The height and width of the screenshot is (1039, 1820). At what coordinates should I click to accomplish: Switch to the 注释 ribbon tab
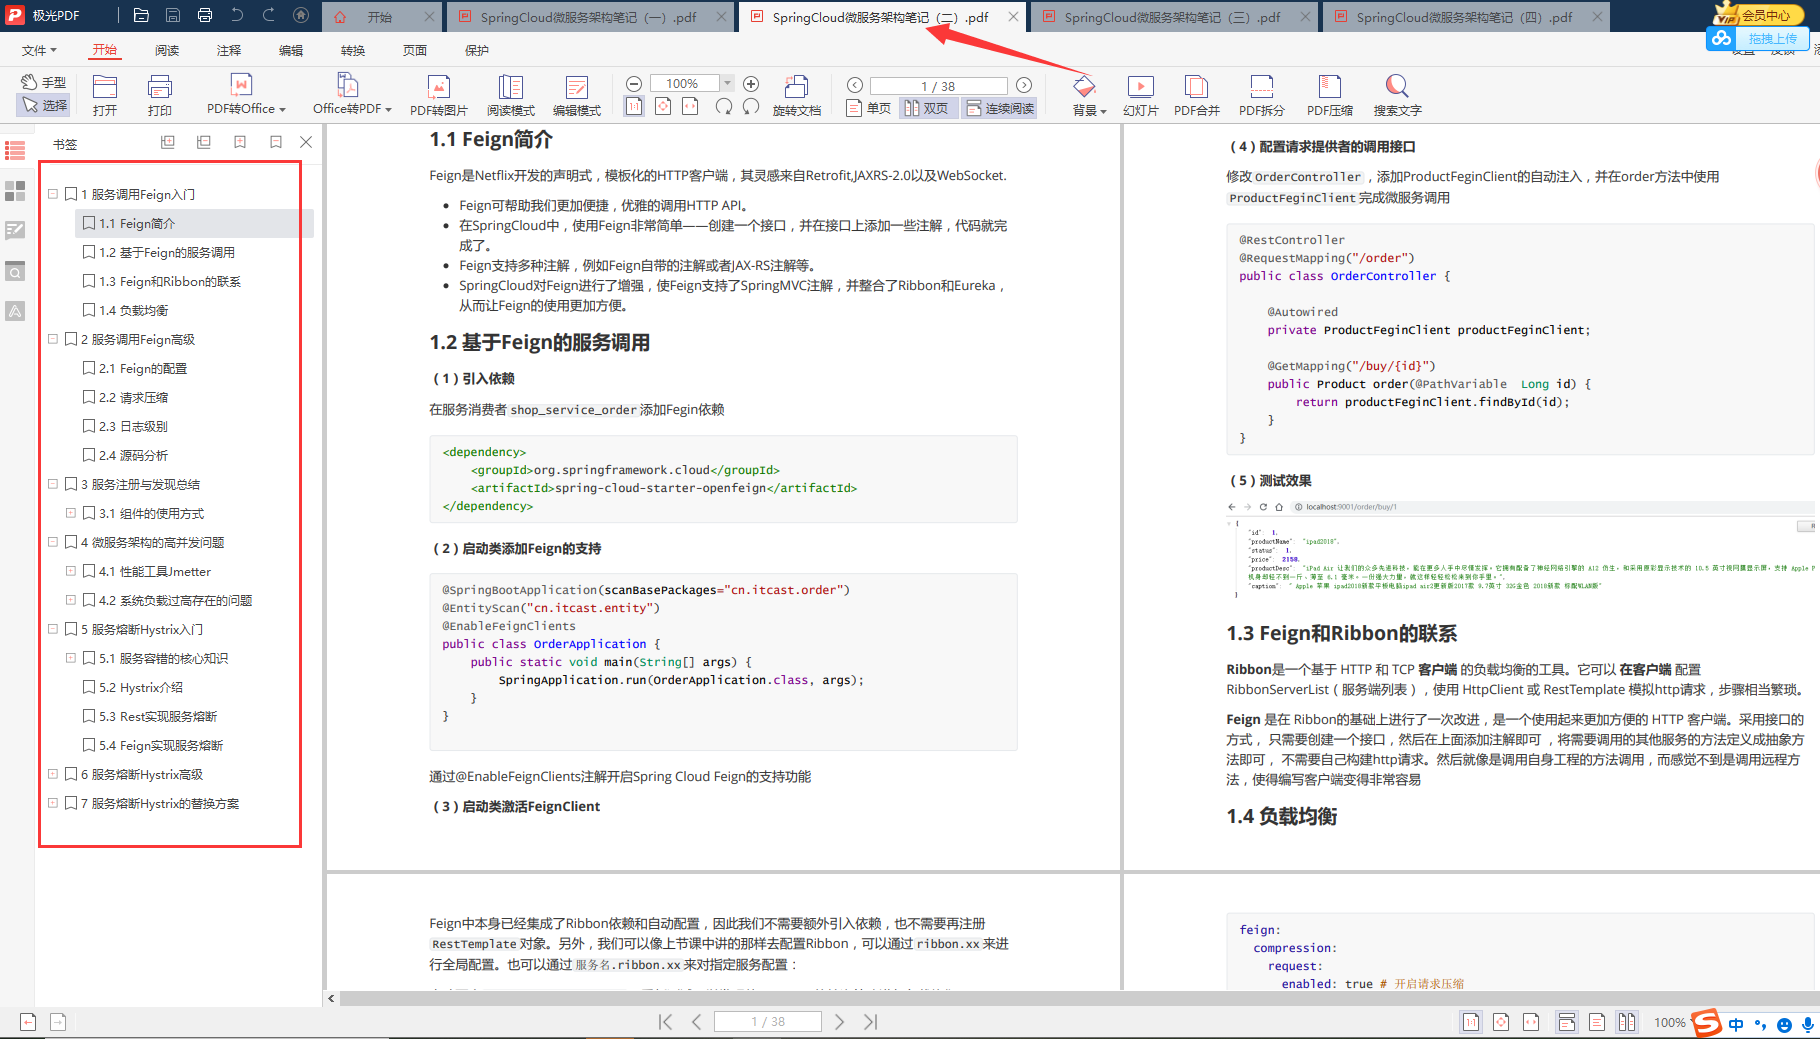[x=229, y=50]
